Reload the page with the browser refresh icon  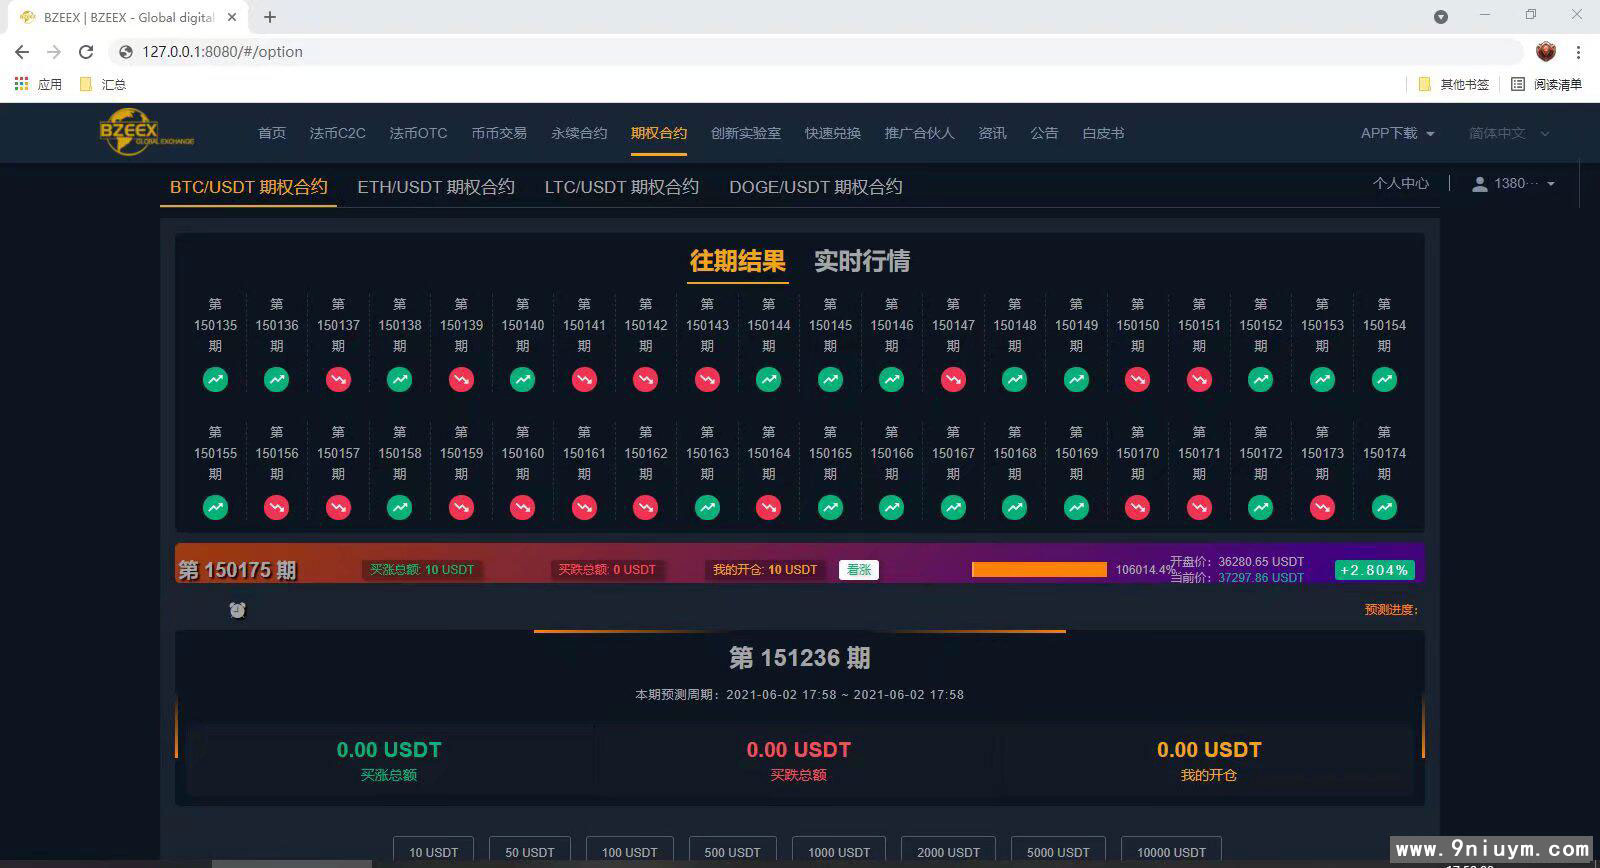tap(86, 52)
